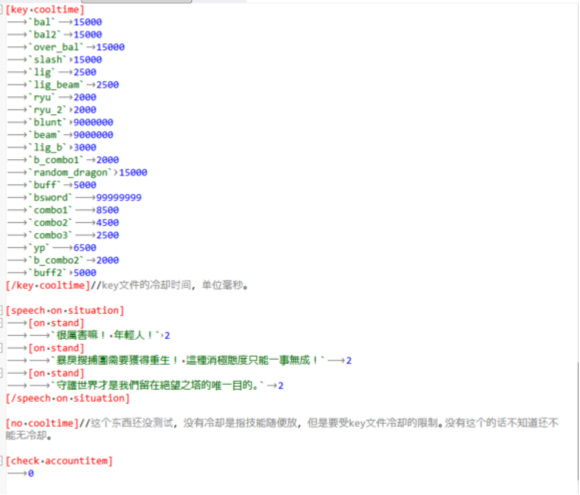Click the closing [/speech on situation] tag
The image size is (580, 495).
(x=68, y=398)
